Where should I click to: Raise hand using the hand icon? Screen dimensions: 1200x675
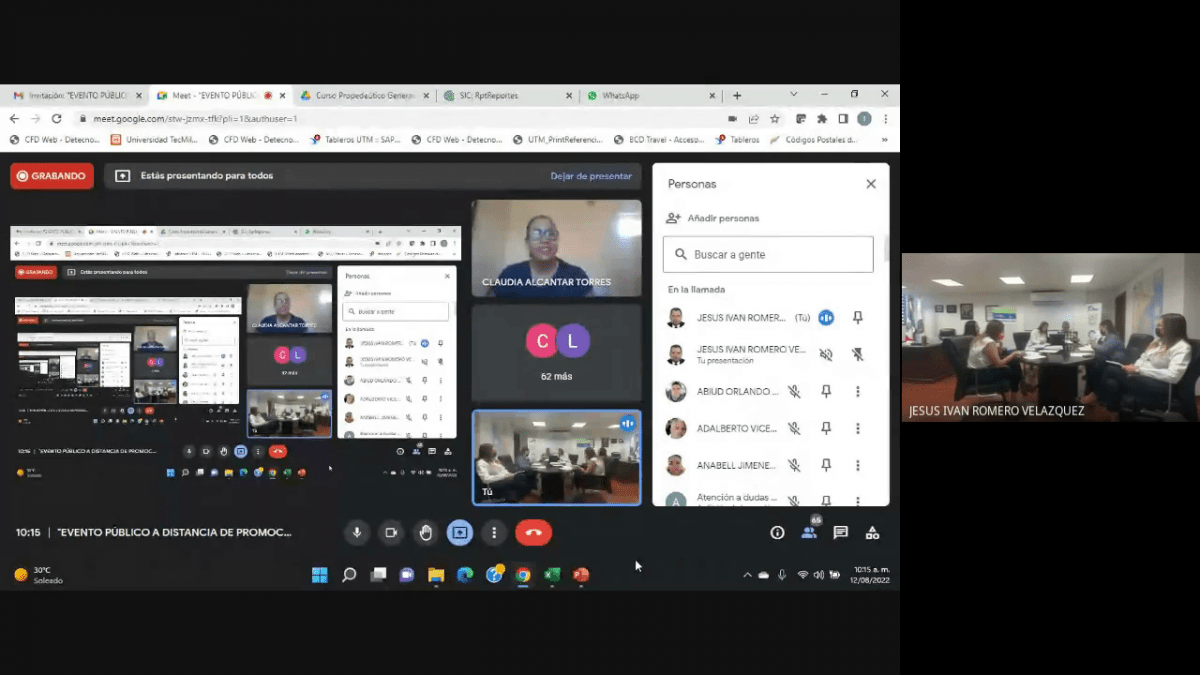(426, 533)
